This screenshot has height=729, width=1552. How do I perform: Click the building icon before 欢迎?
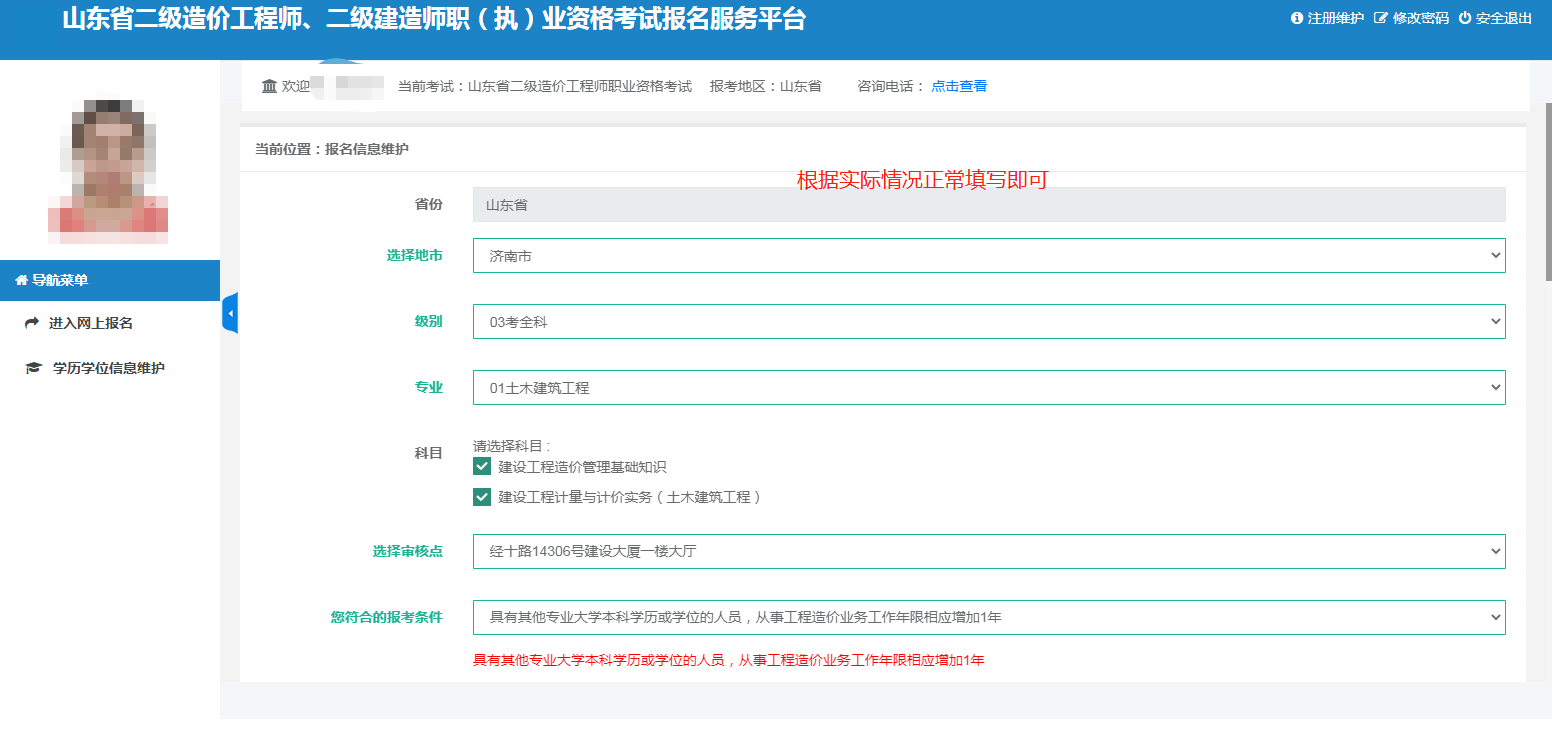(269, 85)
